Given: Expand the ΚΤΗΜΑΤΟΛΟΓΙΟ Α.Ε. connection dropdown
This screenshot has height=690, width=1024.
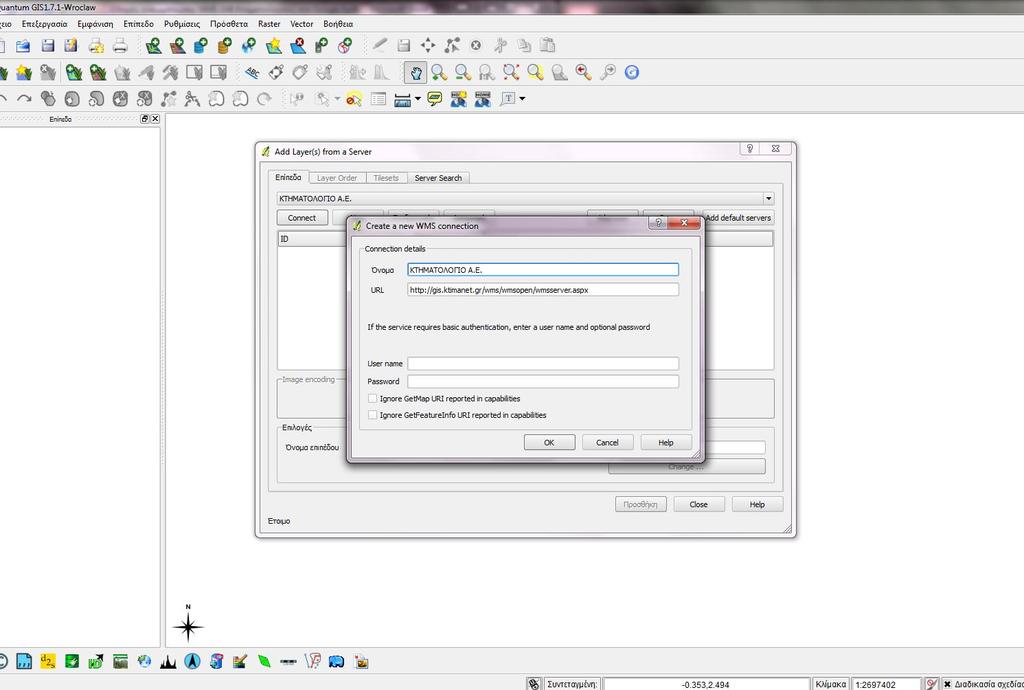Looking at the screenshot, I should (x=768, y=198).
